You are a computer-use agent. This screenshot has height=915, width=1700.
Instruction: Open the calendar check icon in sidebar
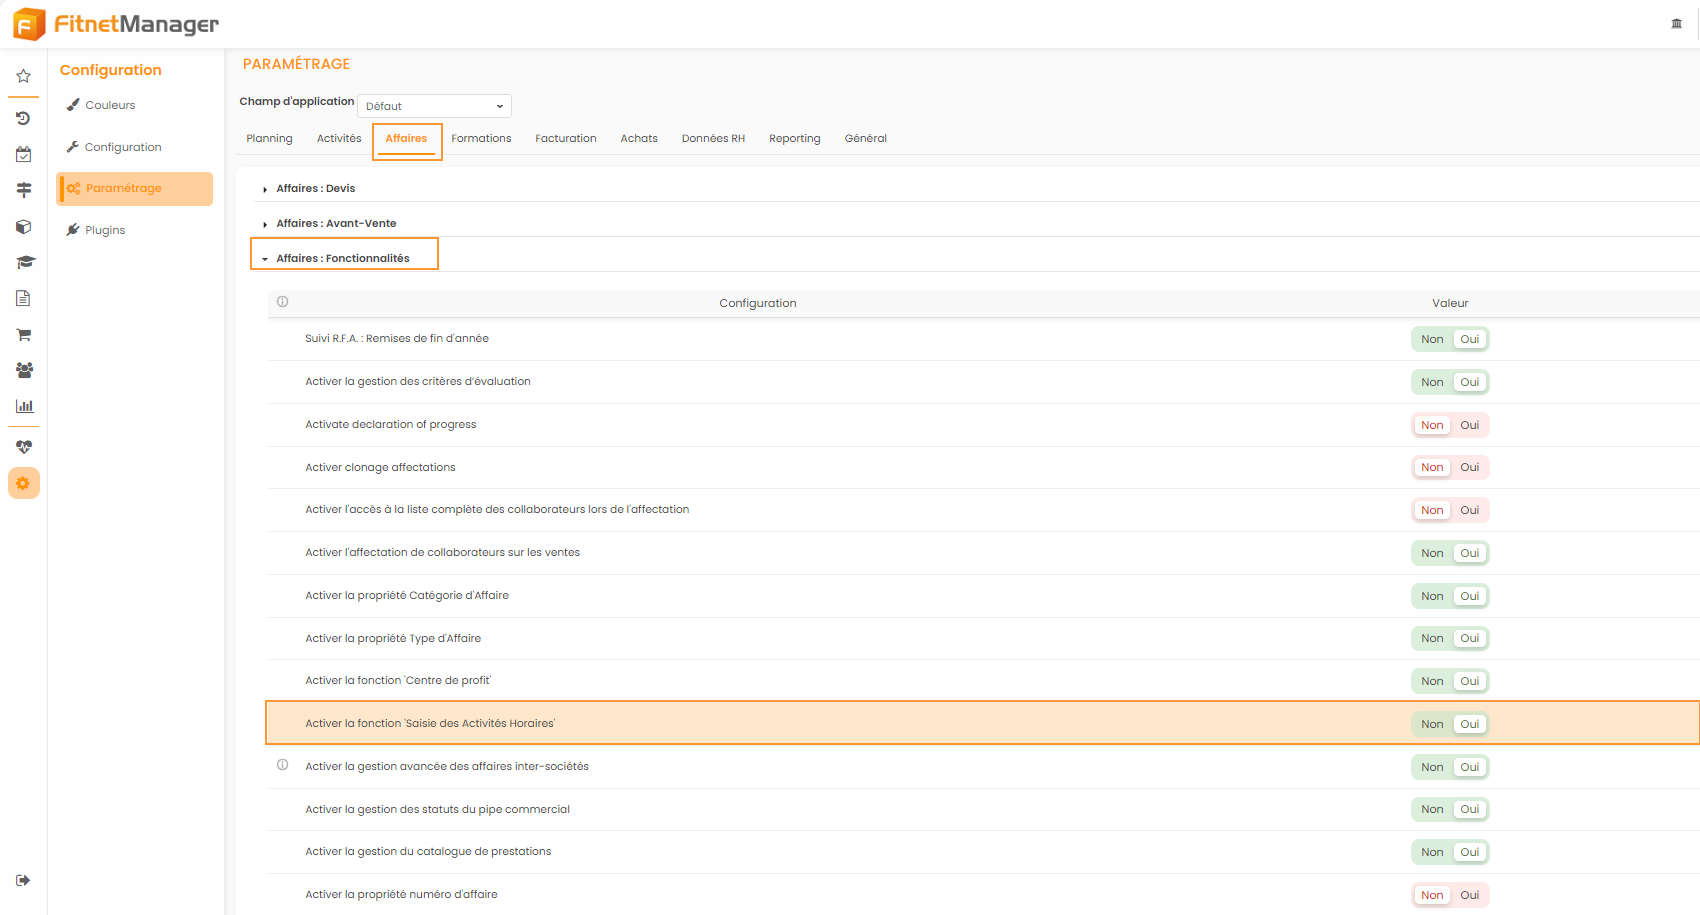23,154
